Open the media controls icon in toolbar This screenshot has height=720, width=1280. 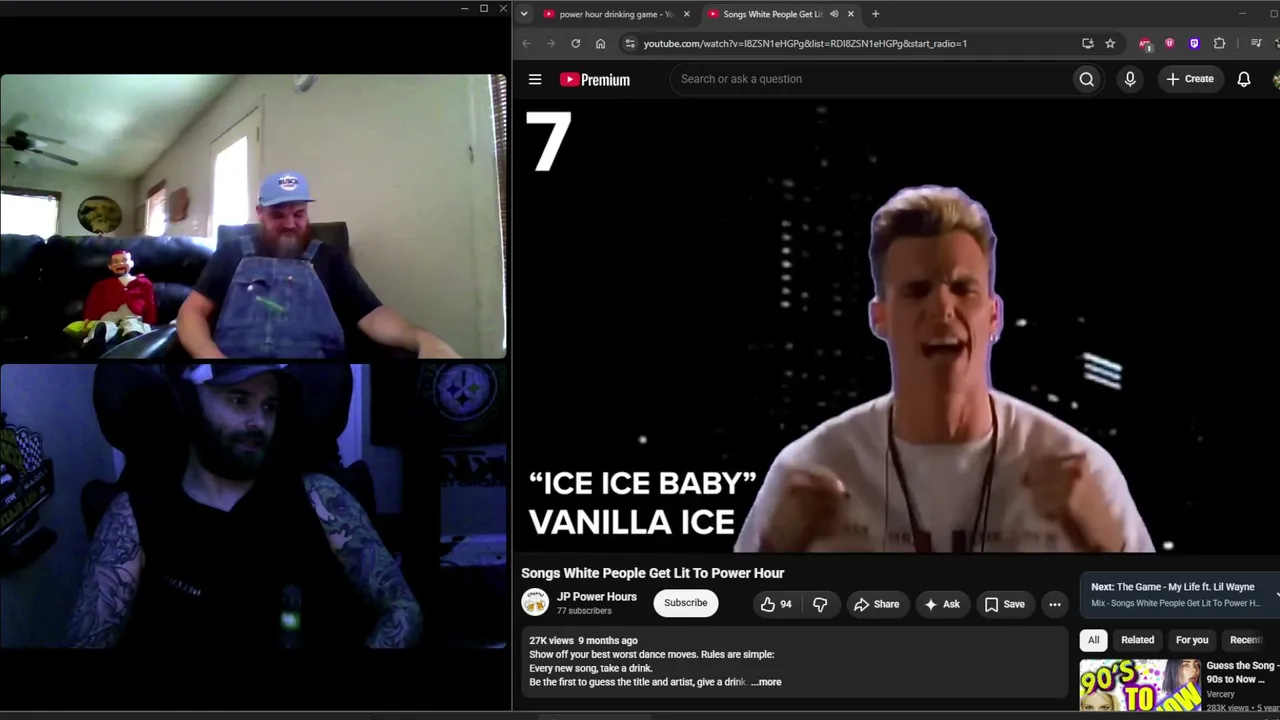click(x=1256, y=43)
